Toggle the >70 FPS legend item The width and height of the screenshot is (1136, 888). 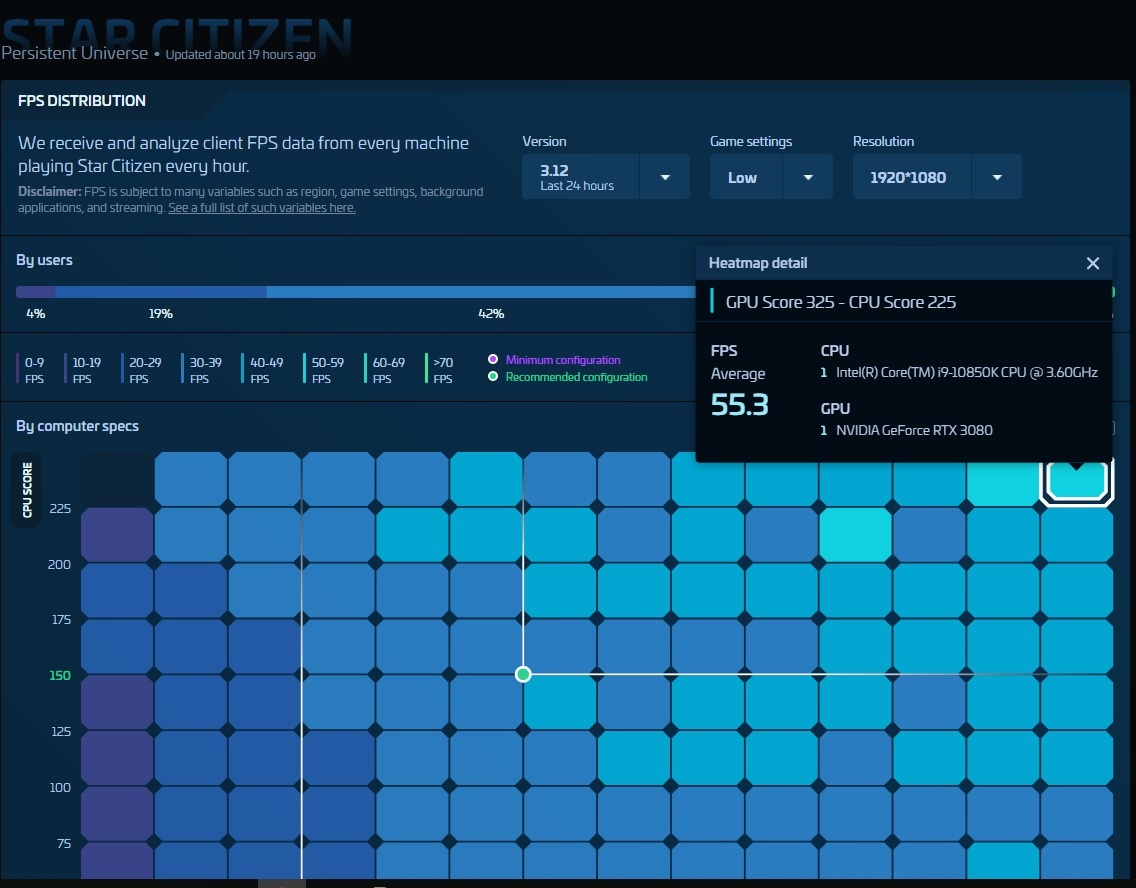pos(440,369)
